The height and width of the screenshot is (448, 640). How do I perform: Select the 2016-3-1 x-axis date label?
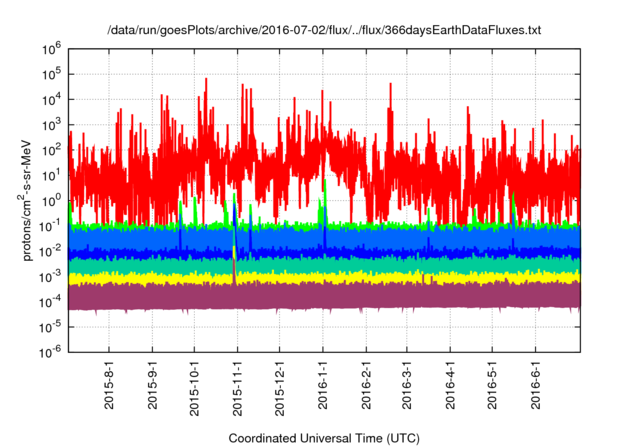407,385
